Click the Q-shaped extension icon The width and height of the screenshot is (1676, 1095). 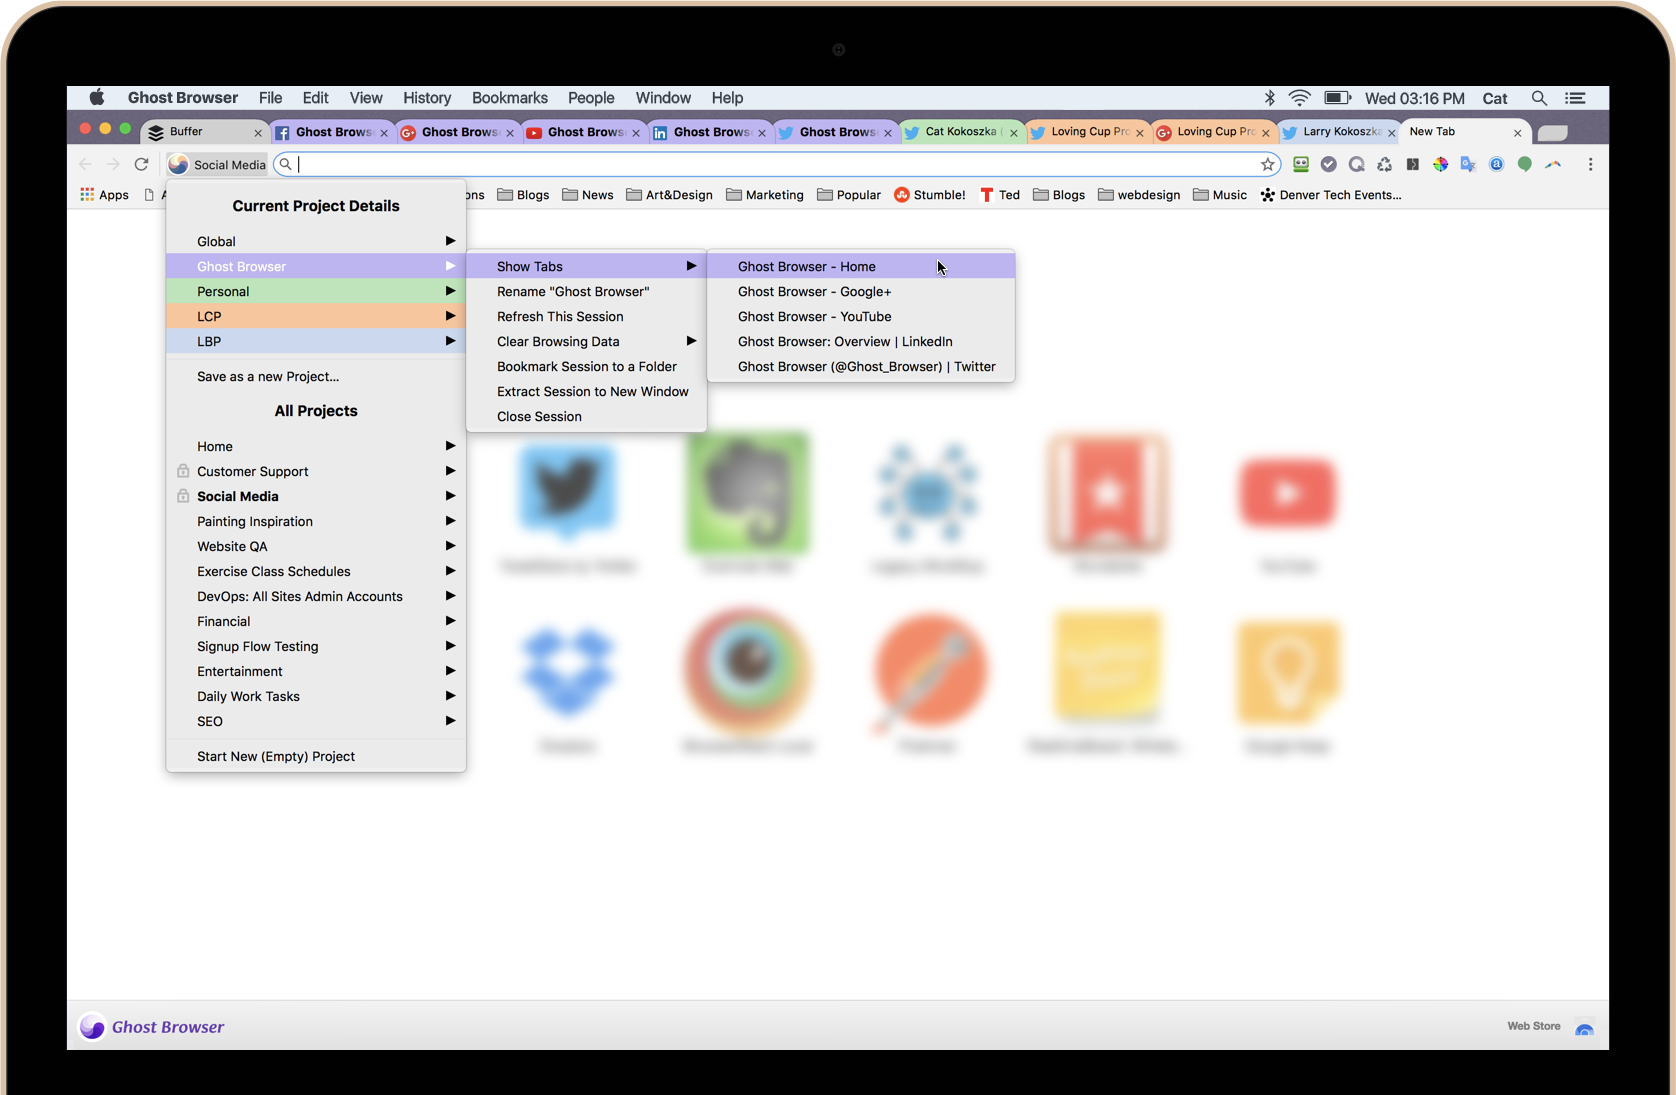(x=1356, y=164)
